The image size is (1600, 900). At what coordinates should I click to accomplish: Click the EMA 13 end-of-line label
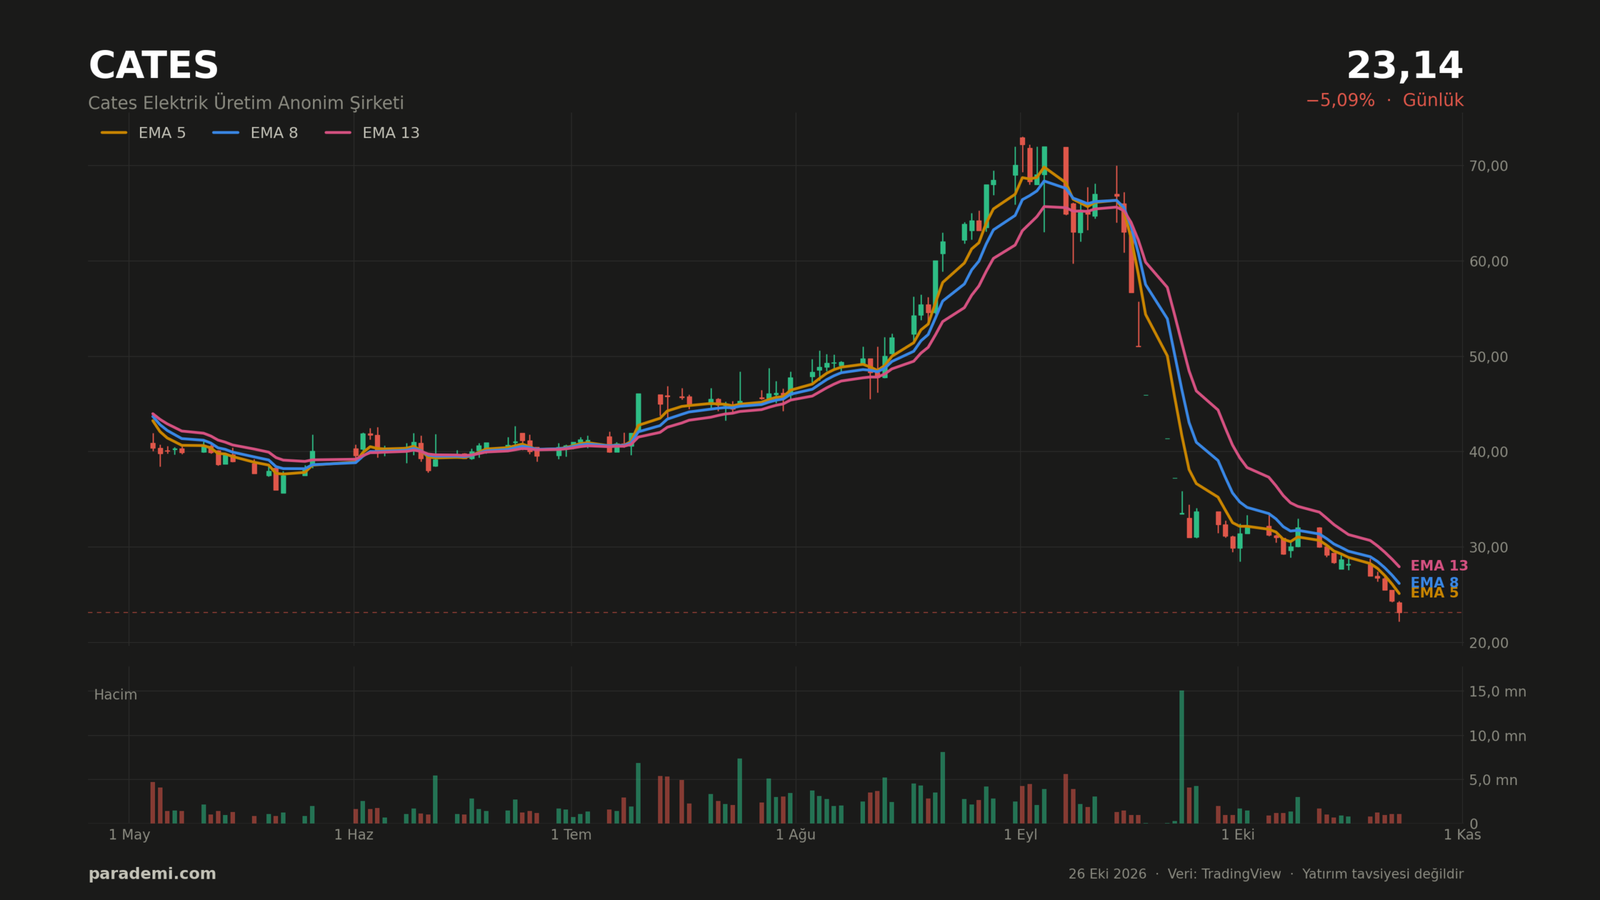[x=1439, y=566]
